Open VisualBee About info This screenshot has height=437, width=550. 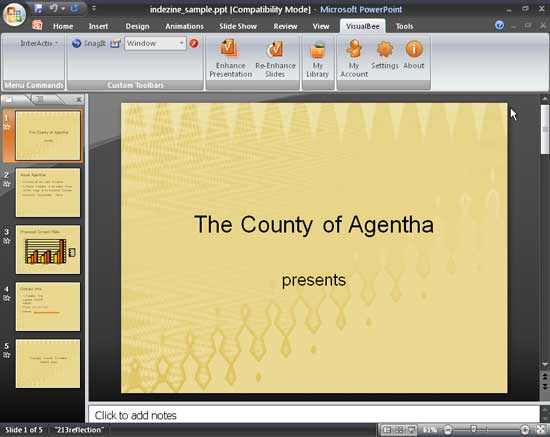[414, 54]
